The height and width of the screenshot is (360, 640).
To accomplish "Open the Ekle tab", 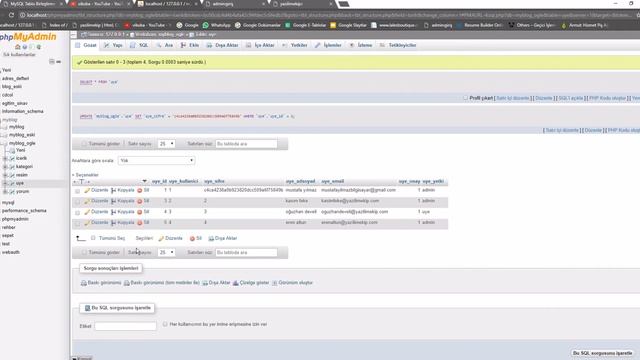I will click(190, 45).
